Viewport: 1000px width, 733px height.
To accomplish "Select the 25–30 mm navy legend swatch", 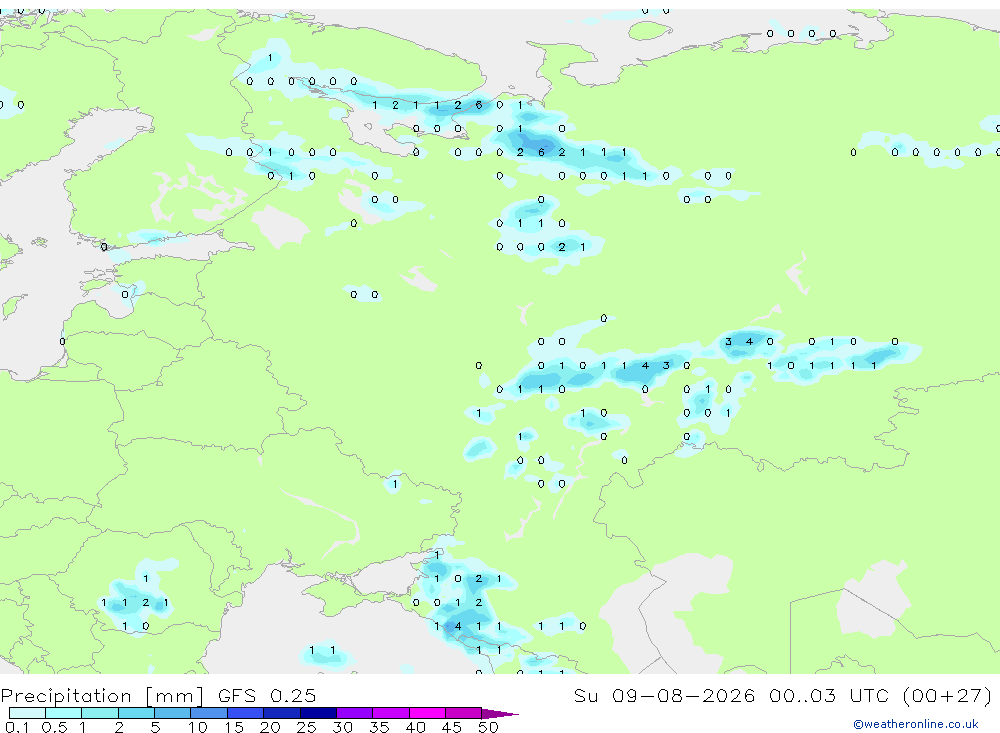I will (318, 713).
